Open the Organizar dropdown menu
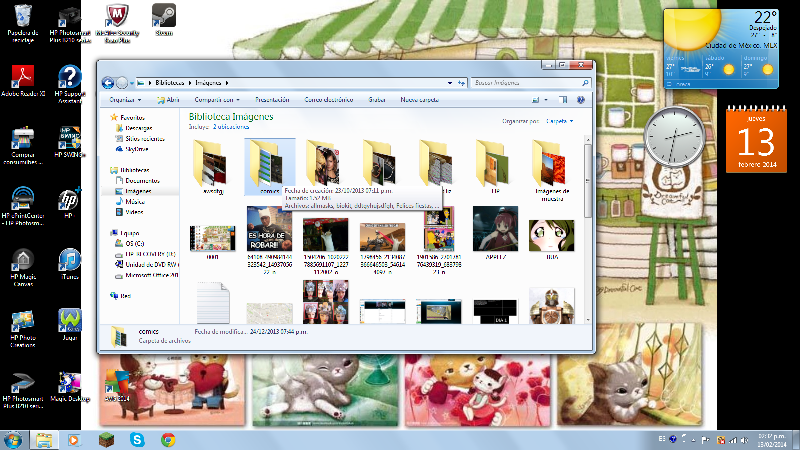 (125, 100)
